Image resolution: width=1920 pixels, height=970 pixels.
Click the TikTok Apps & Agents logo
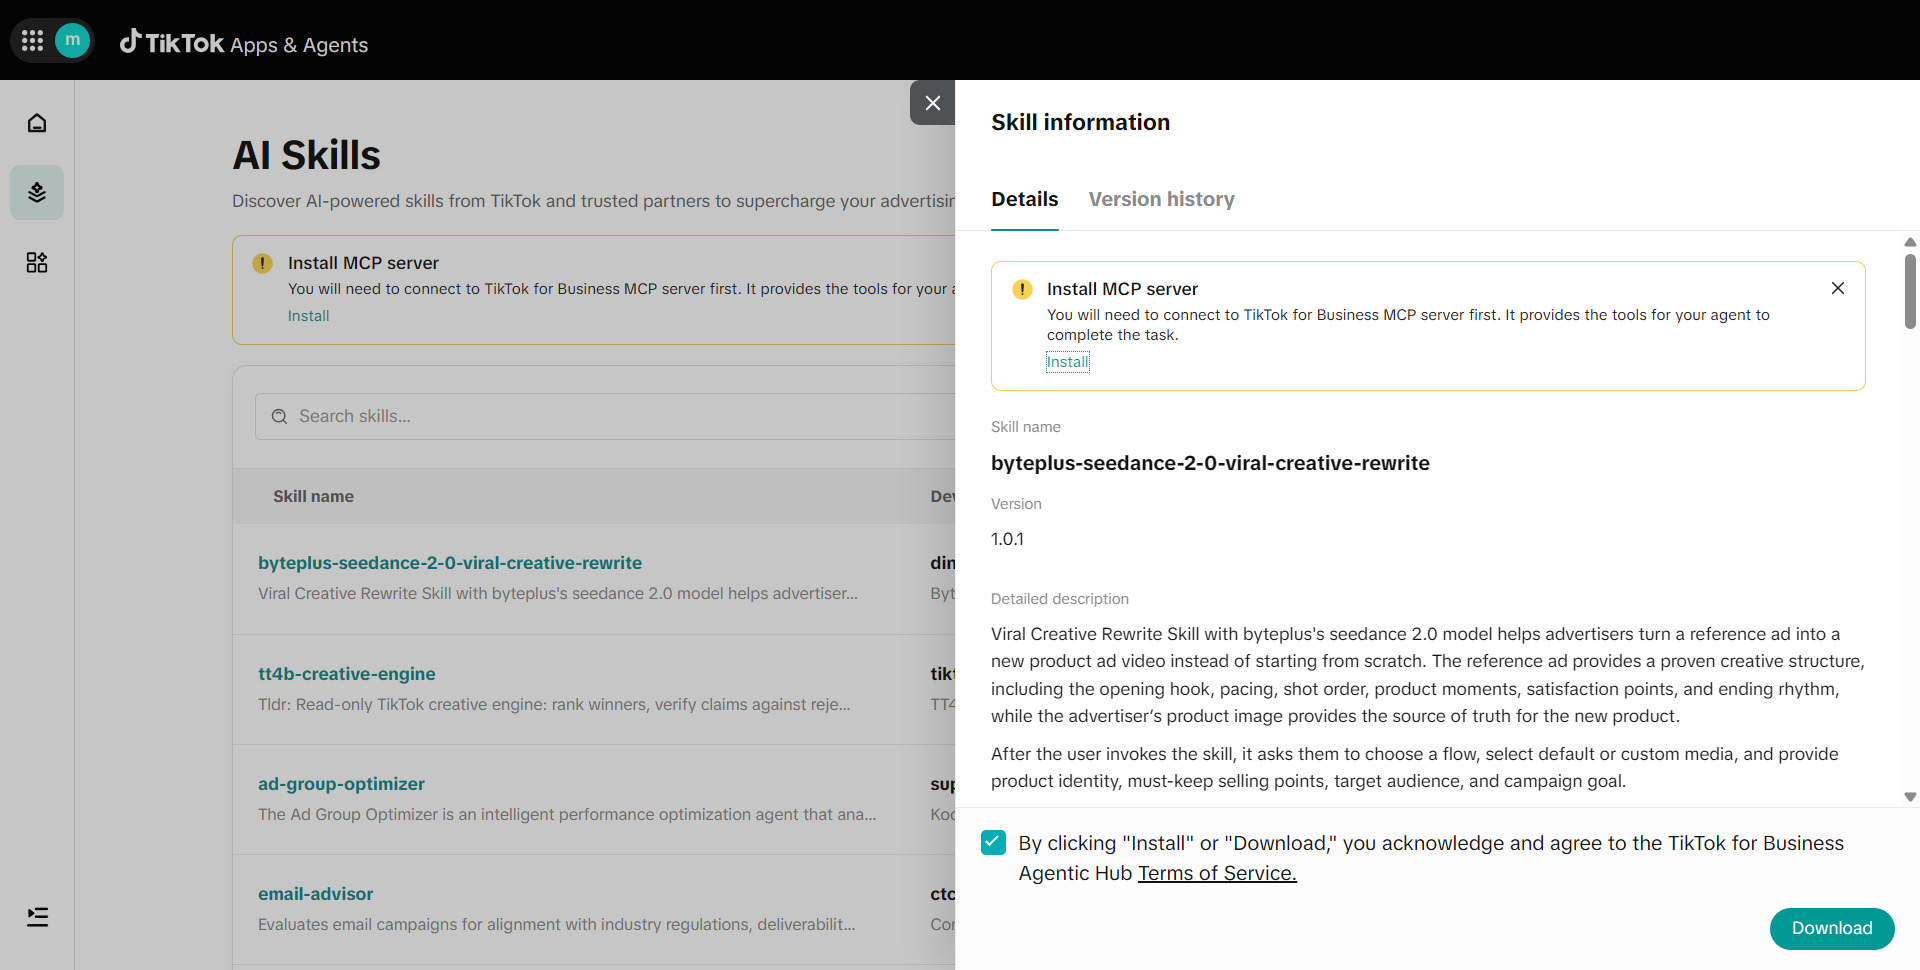point(244,43)
